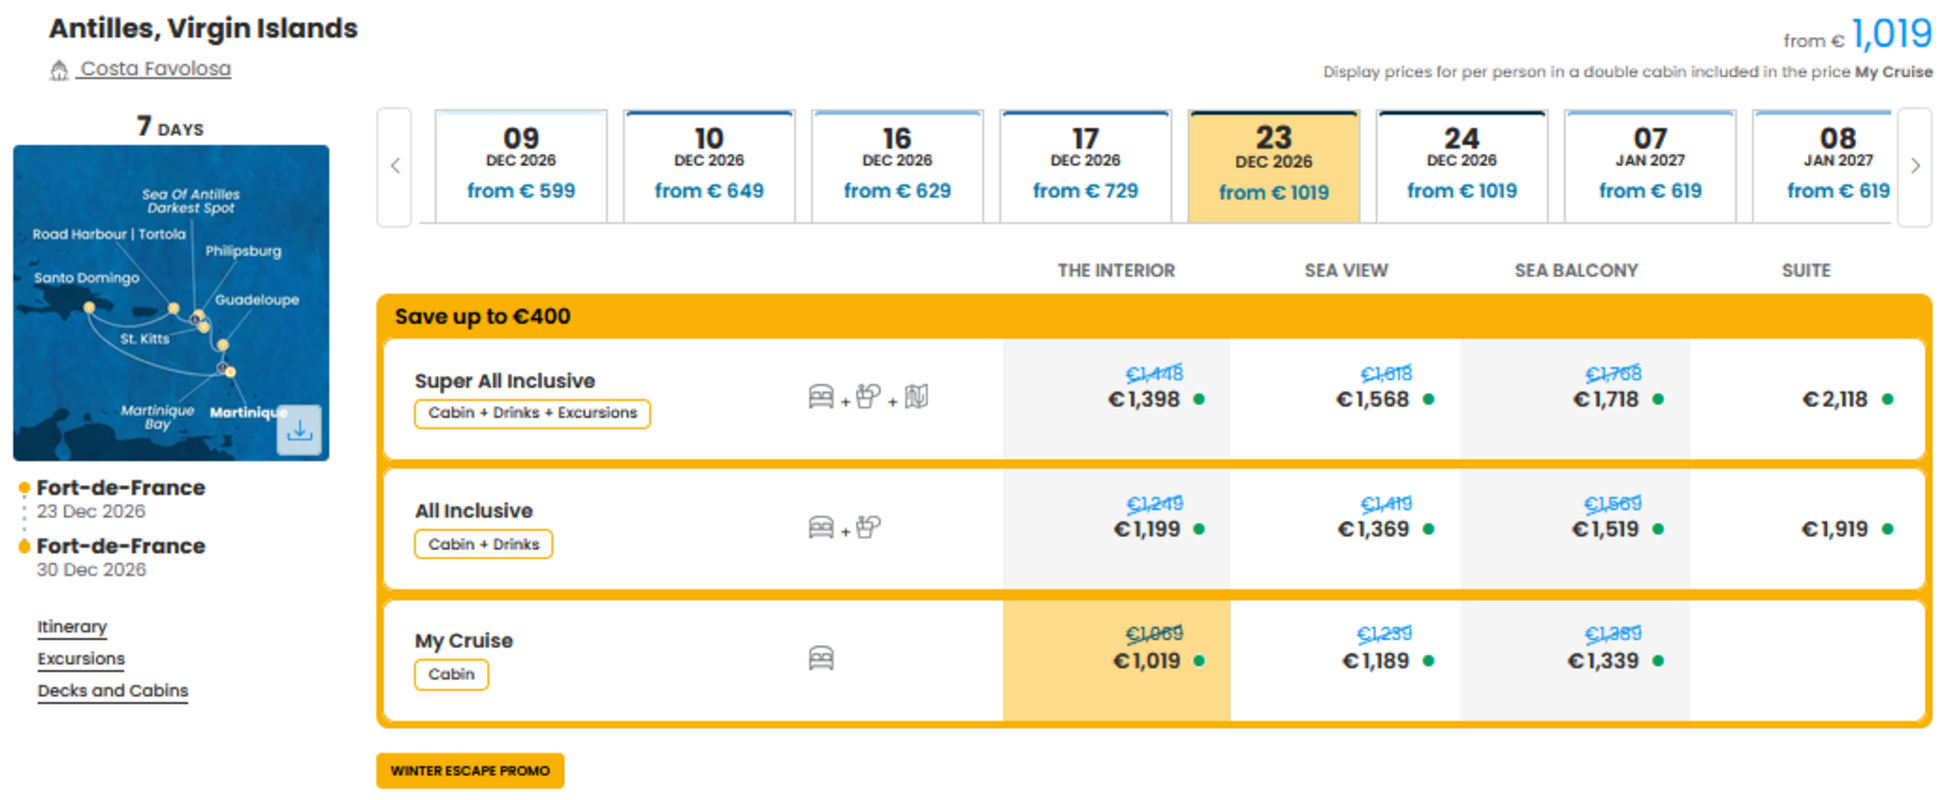The image size is (1944, 800).
Task: Click the bed icon in All Inclusive row
Action: [x=821, y=527]
